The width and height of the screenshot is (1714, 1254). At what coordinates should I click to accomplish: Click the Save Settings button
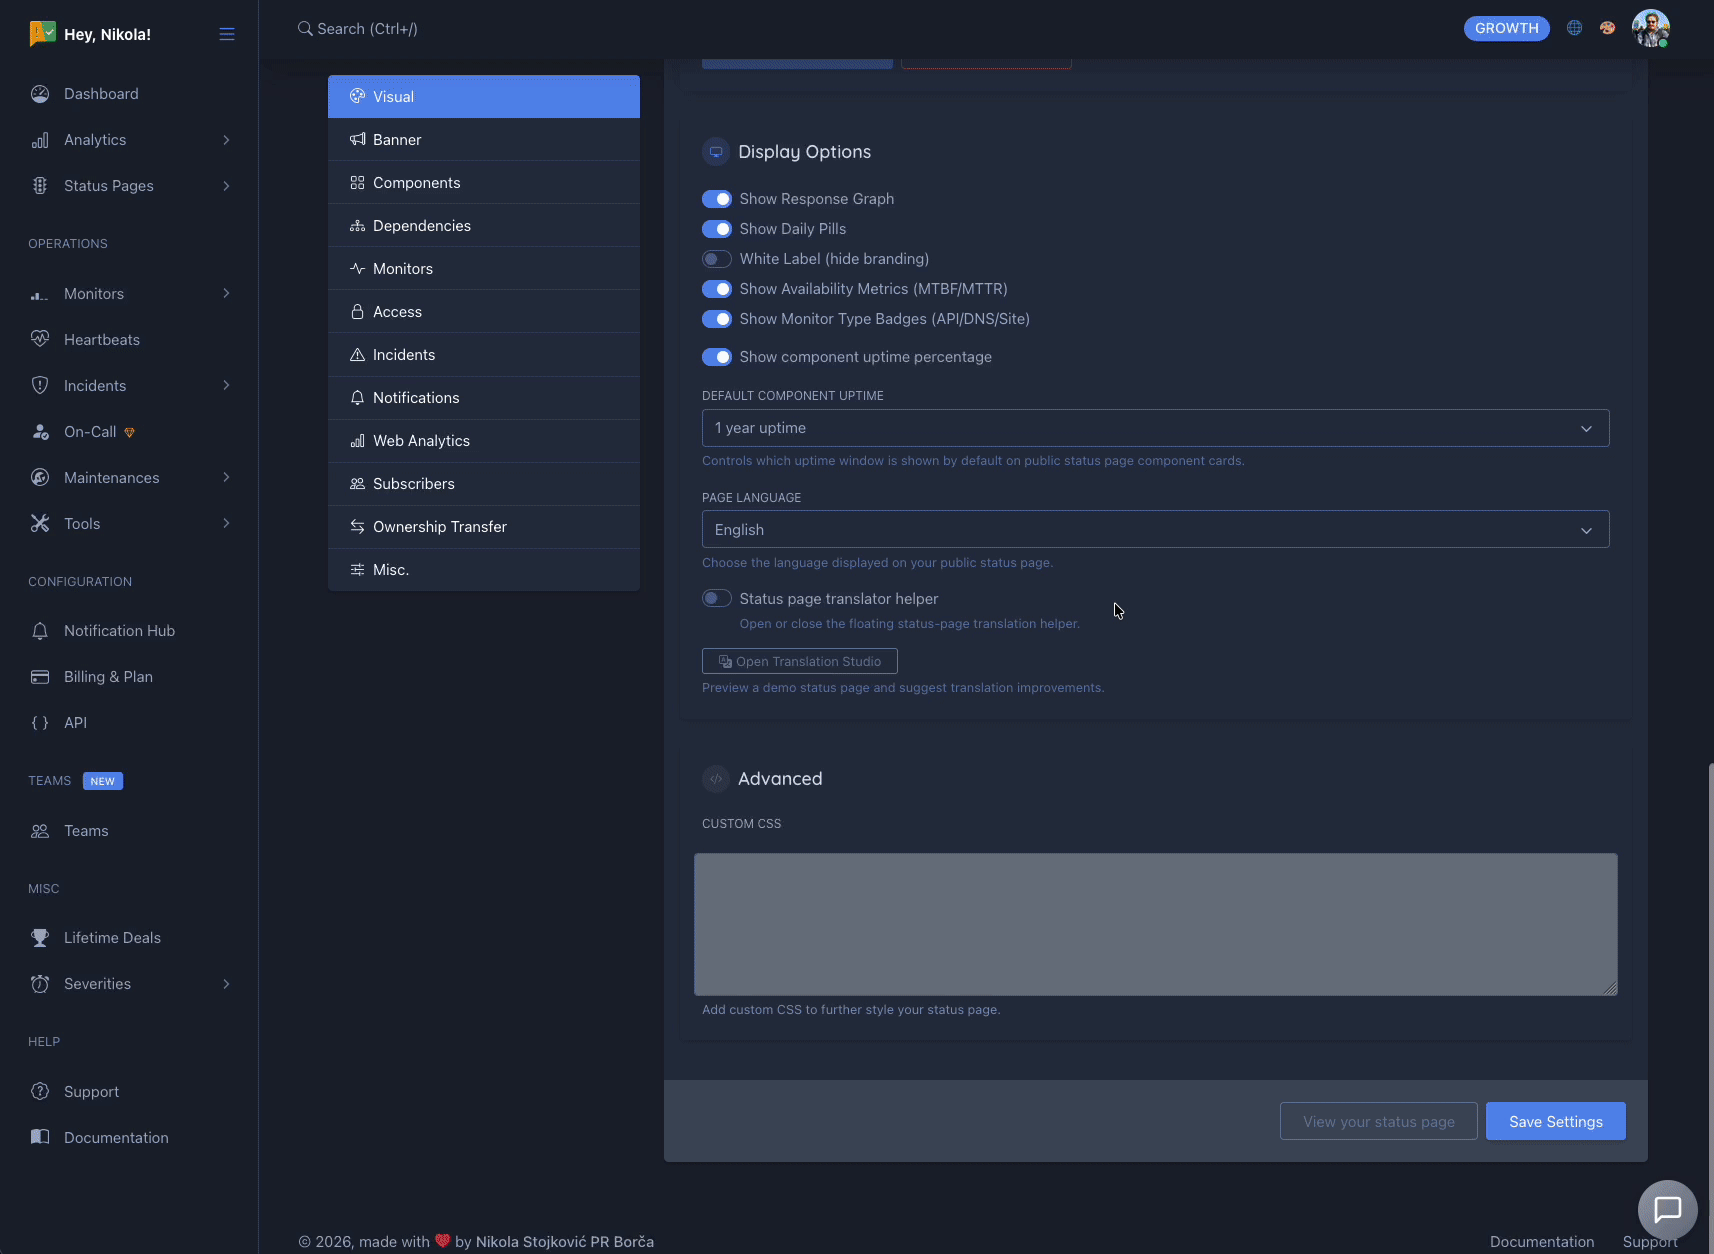coord(1555,1121)
